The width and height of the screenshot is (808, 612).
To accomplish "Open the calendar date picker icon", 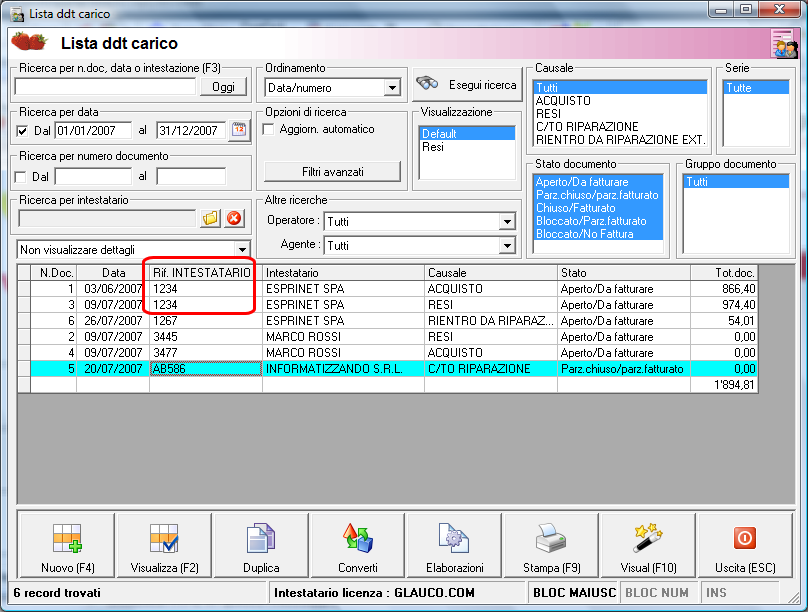I will [x=239, y=130].
